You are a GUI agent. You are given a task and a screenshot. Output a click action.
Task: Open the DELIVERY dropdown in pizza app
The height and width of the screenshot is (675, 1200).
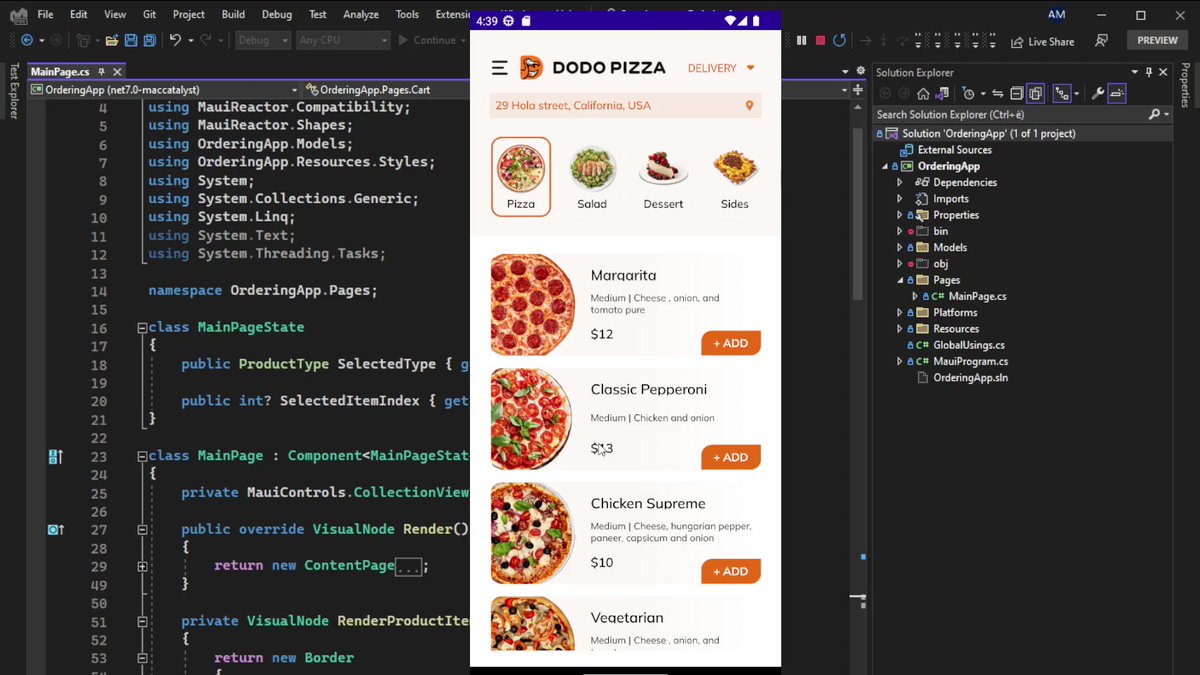pyautogui.click(x=721, y=68)
